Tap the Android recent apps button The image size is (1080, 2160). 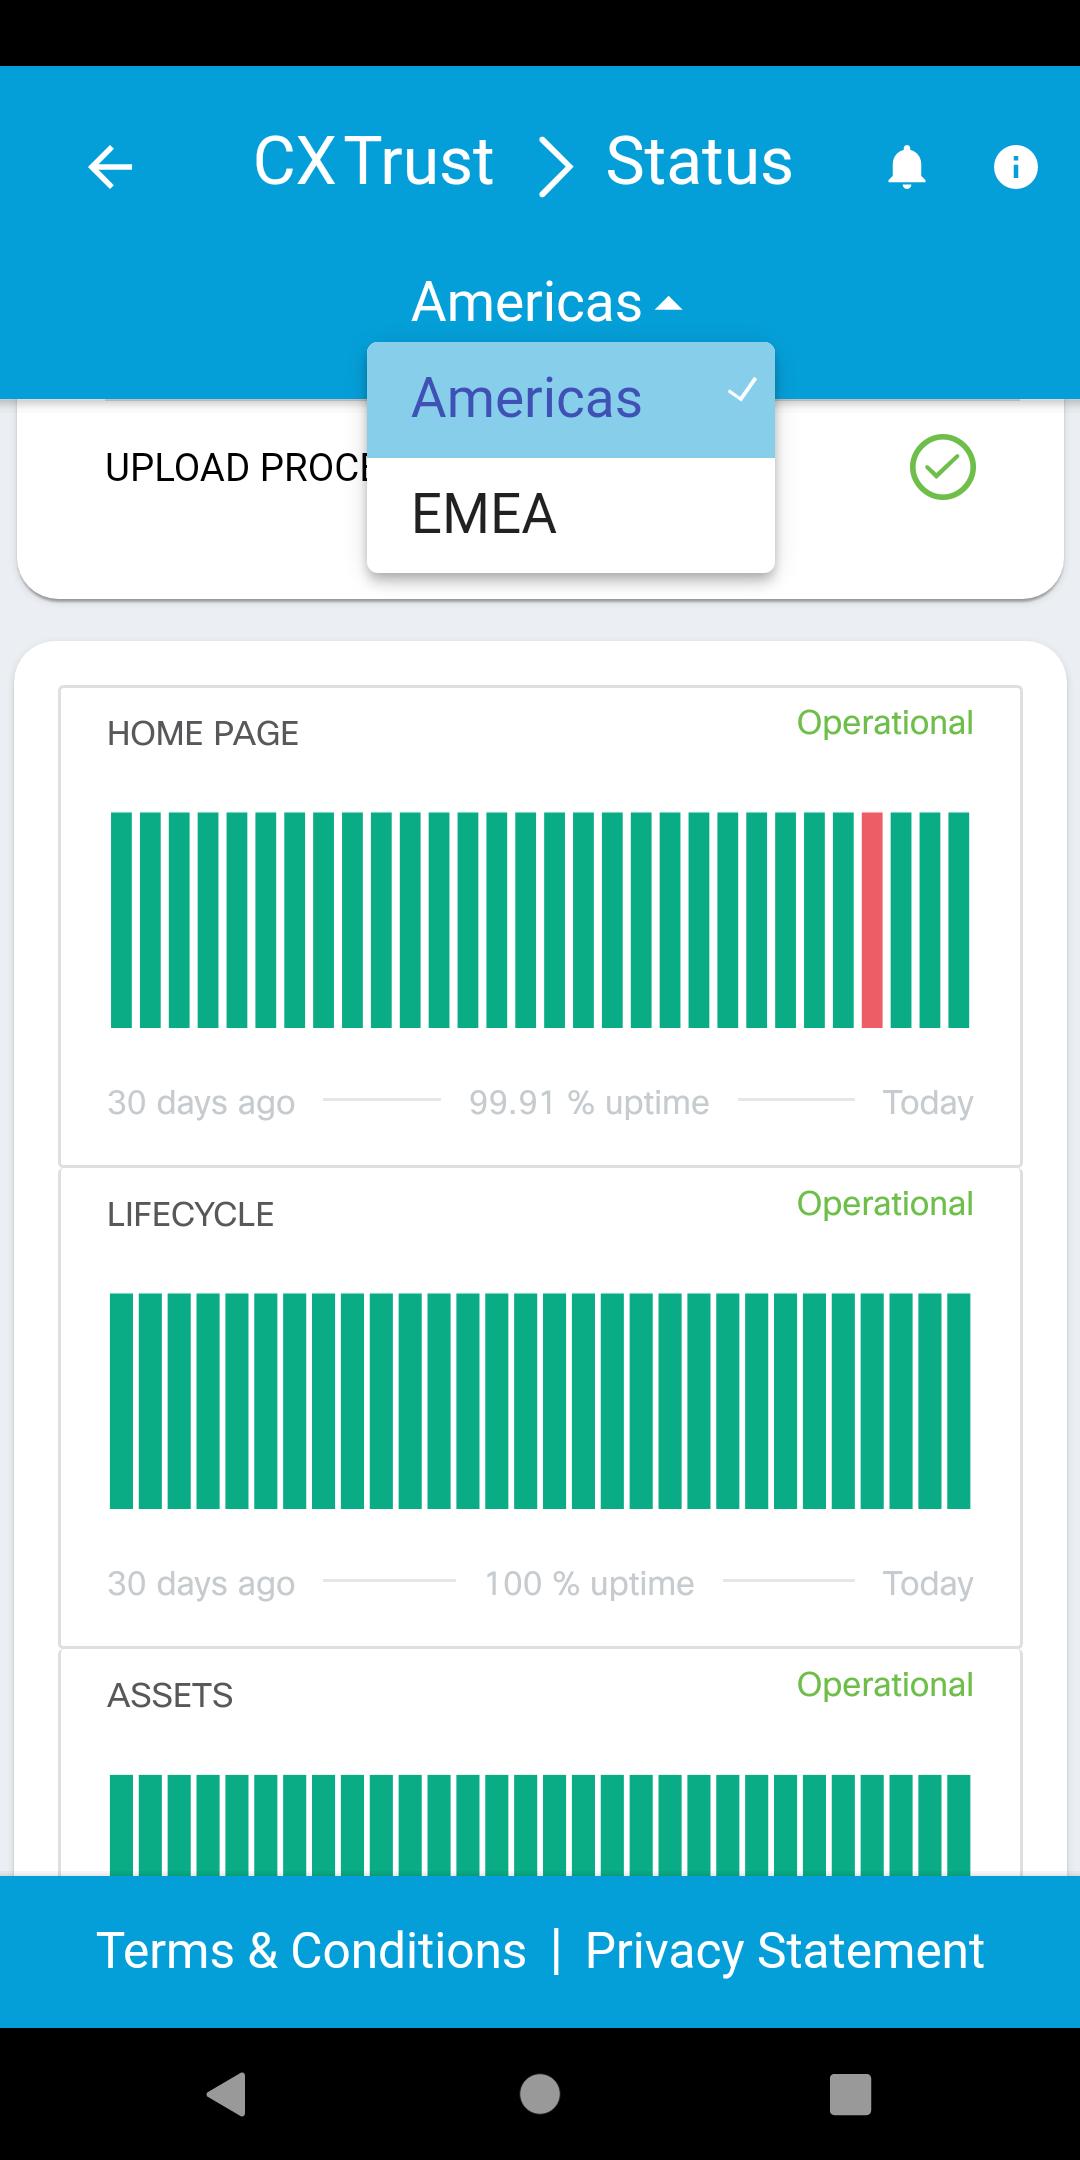pyautogui.click(x=851, y=2094)
